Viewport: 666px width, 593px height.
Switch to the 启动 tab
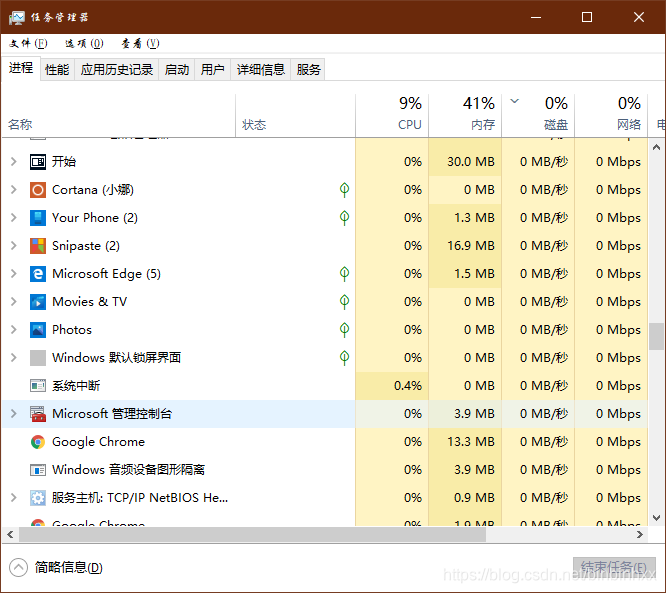click(177, 69)
